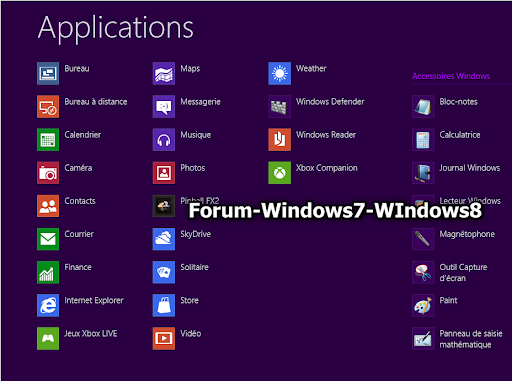The height and width of the screenshot is (381, 512).
Task: Select the Solitaire text label
Action: point(195,267)
